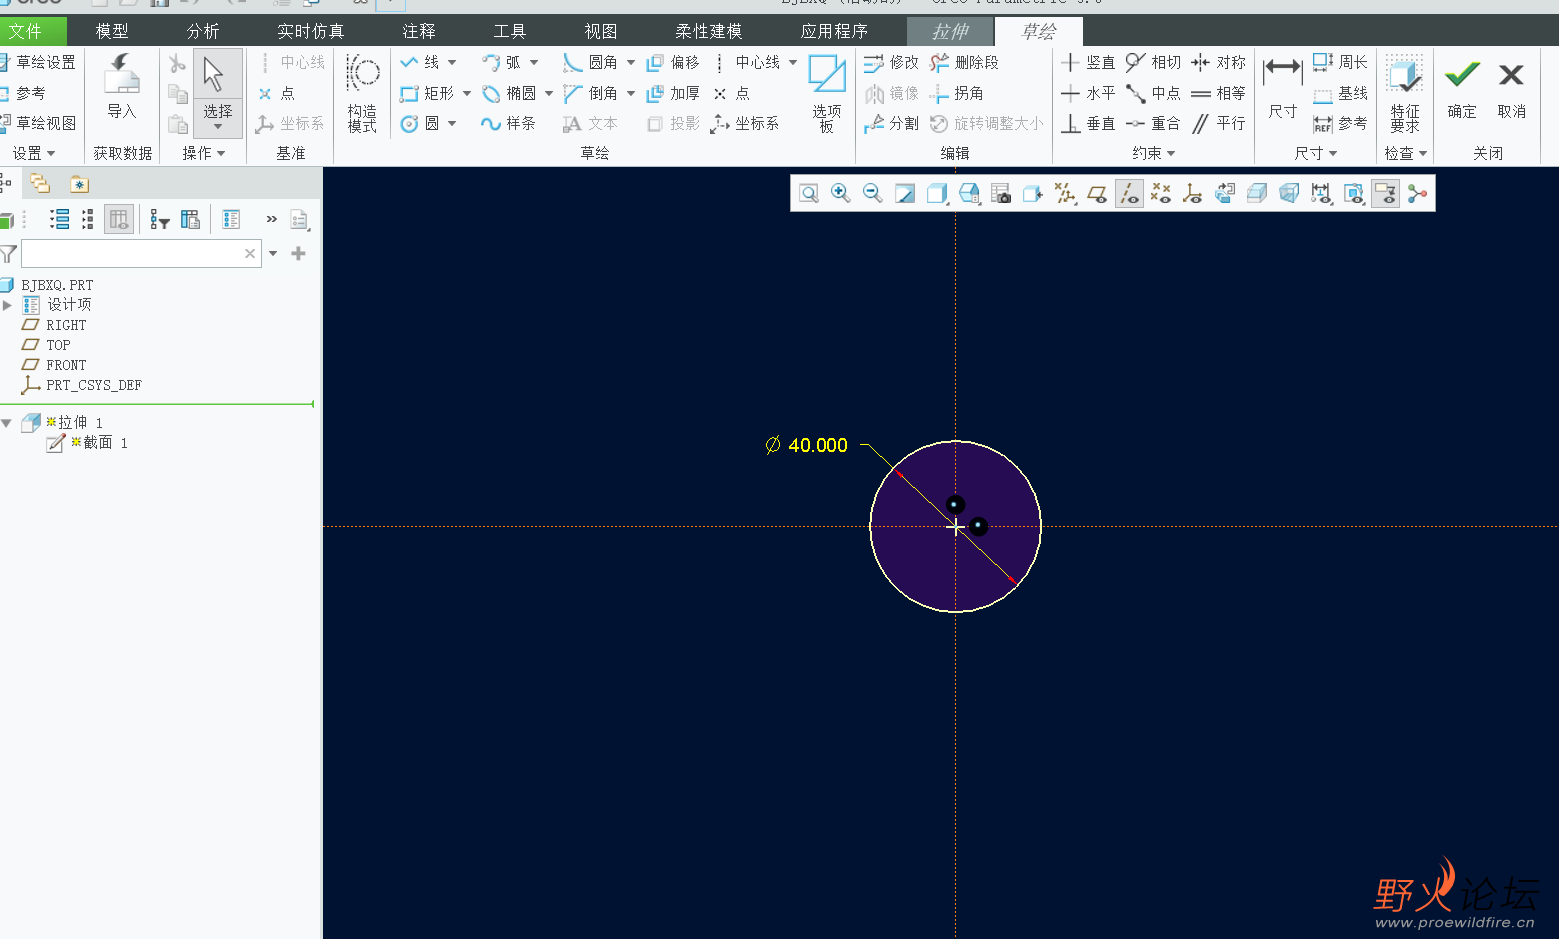Expand the 设计项 tree node
This screenshot has width=1559, height=939.
click(x=7, y=305)
